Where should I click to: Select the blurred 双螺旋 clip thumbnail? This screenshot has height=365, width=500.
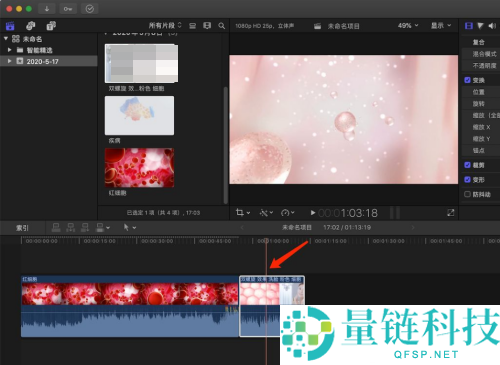(x=141, y=63)
